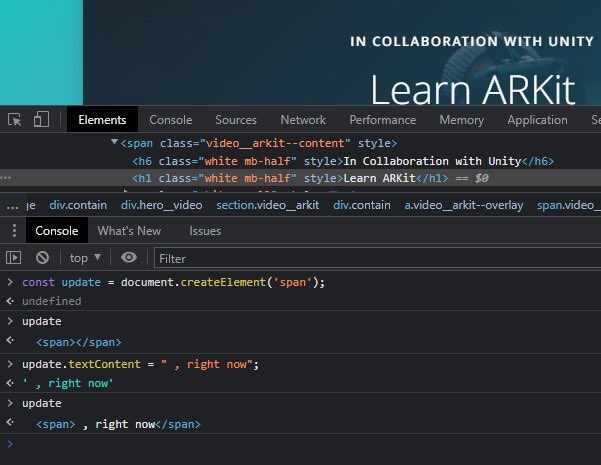Image resolution: width=601 pixels, height=465 pixels.
Task: Clear the console with the ban icon
Action: [42, 257]
